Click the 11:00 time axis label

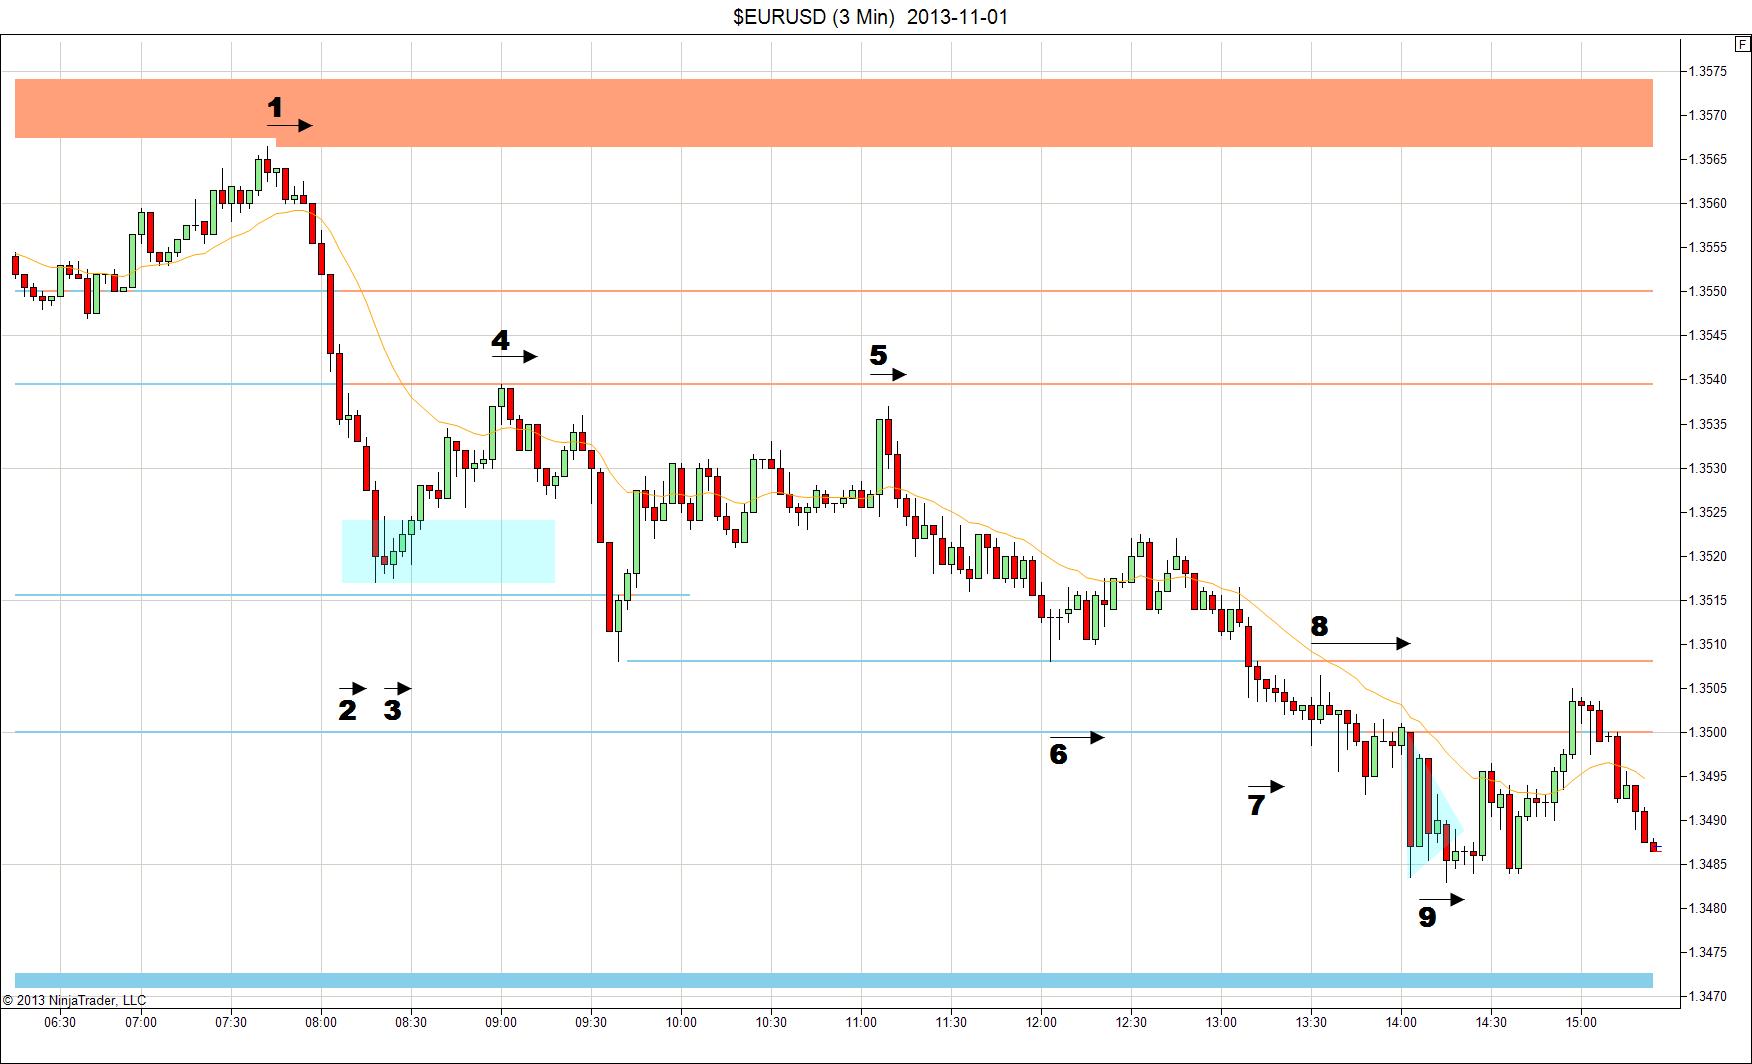point(861,1022)
